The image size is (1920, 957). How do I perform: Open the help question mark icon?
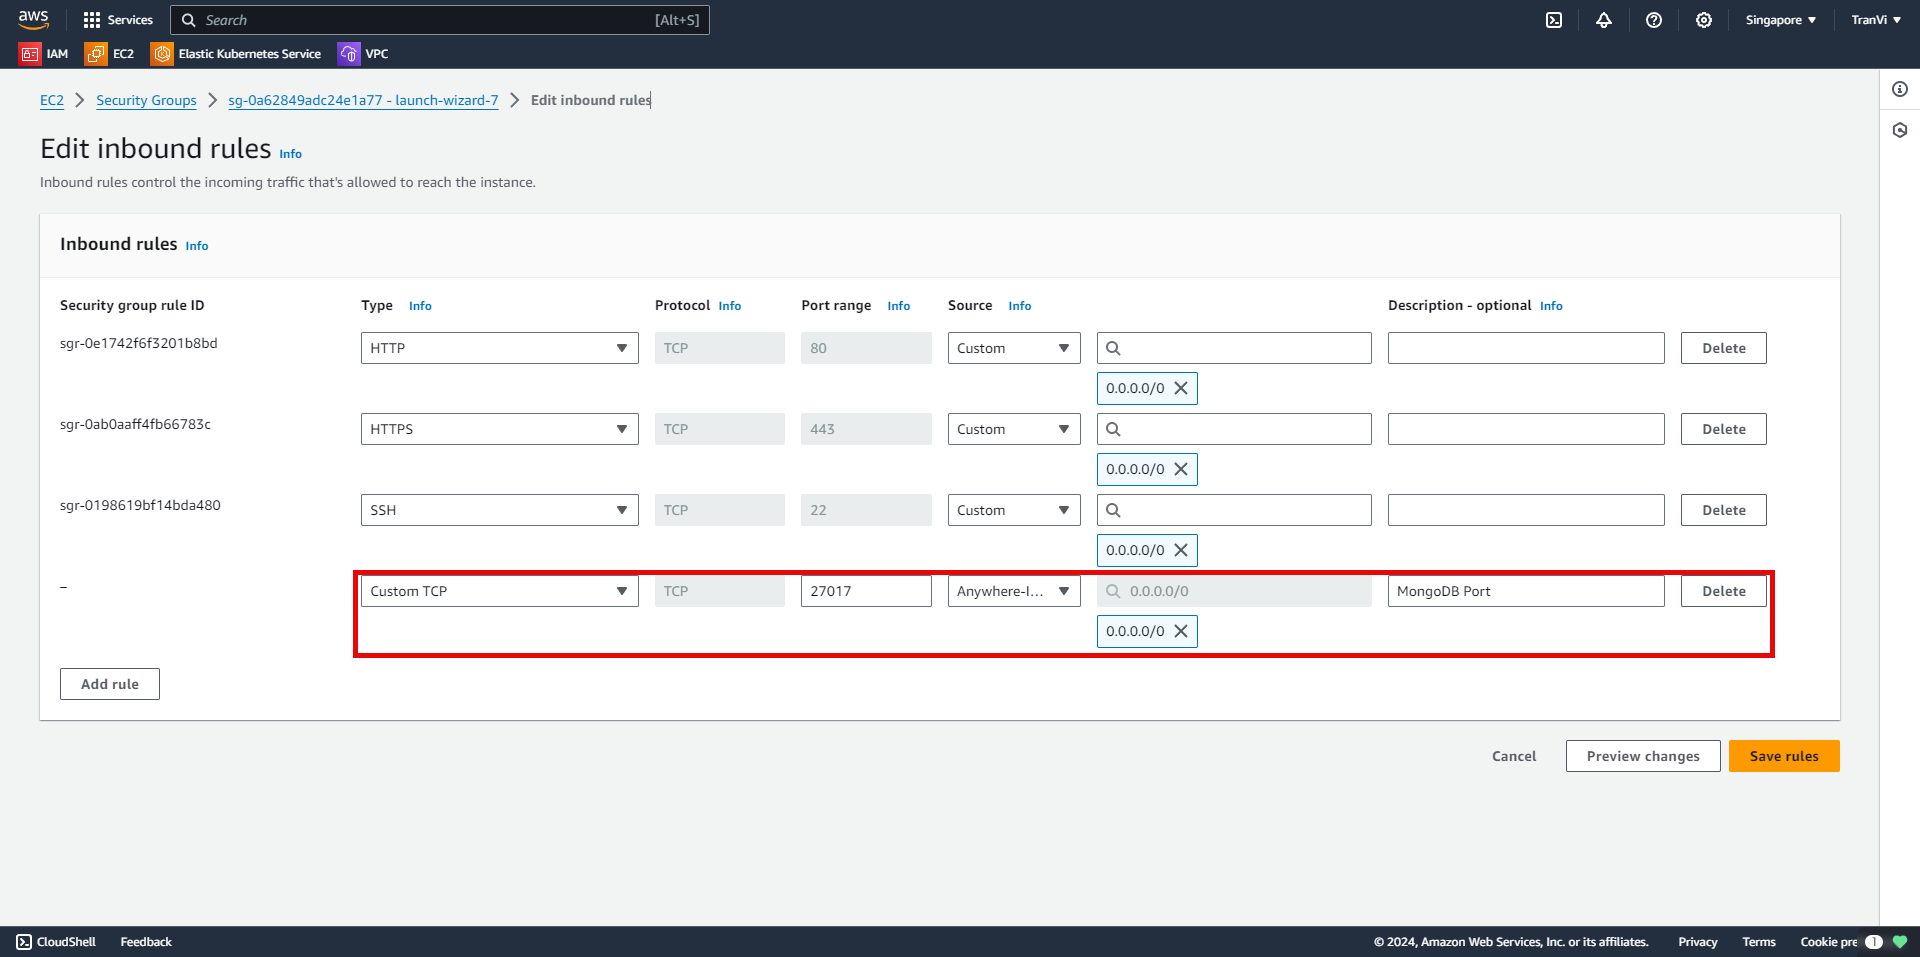coord(1654,20)
